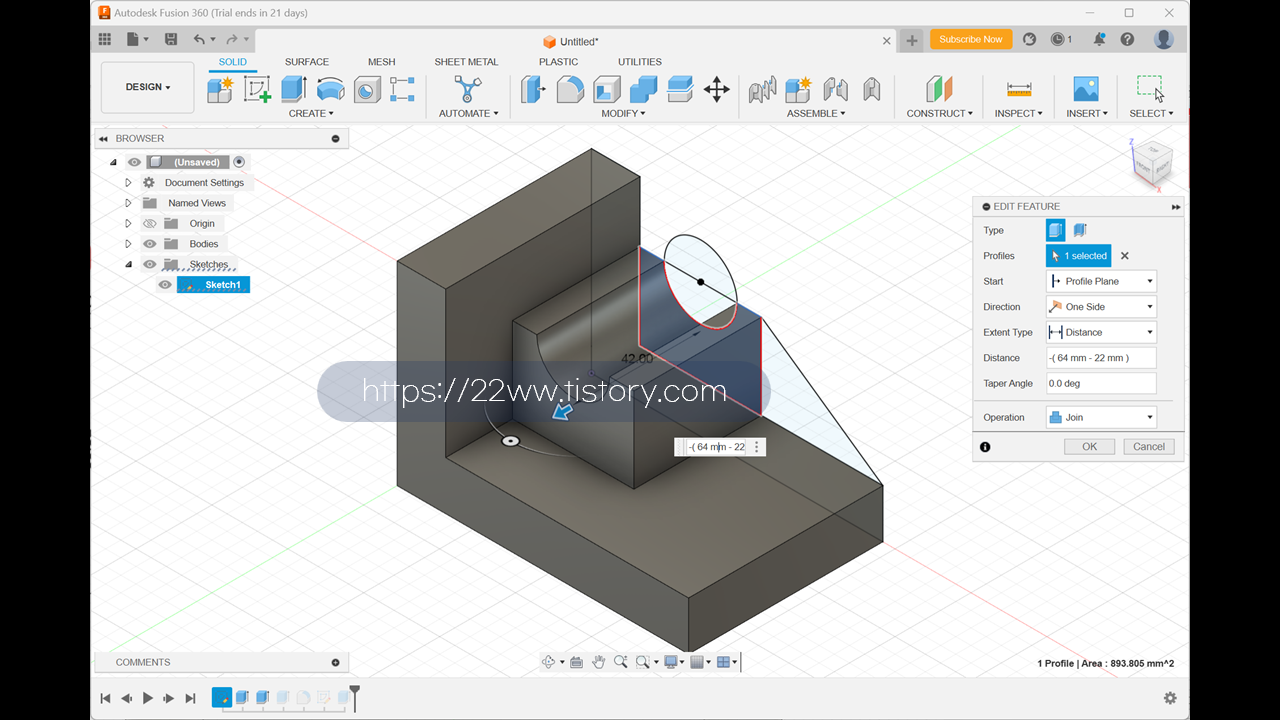Select the New Component tool

pyautogui.click(x=220, y=89)
